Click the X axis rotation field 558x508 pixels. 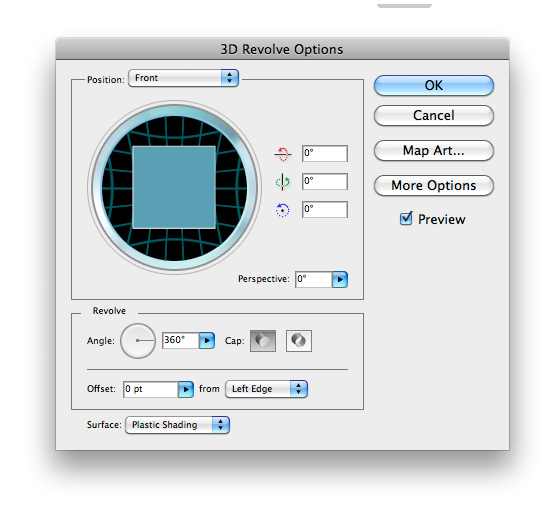tap(325, 153)
